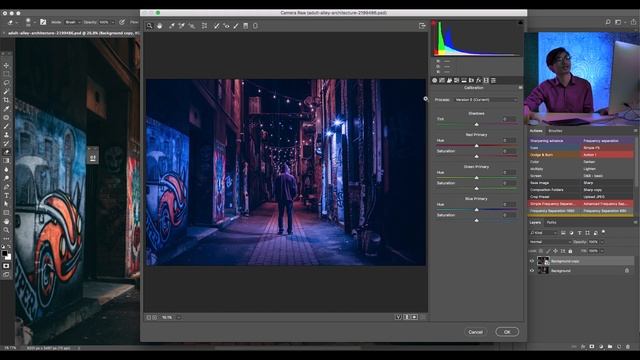The image size is (640, 360).
Task: Open the layer Fill dropdown arrow
Action: pyautogui.click(x=602, y=251)
